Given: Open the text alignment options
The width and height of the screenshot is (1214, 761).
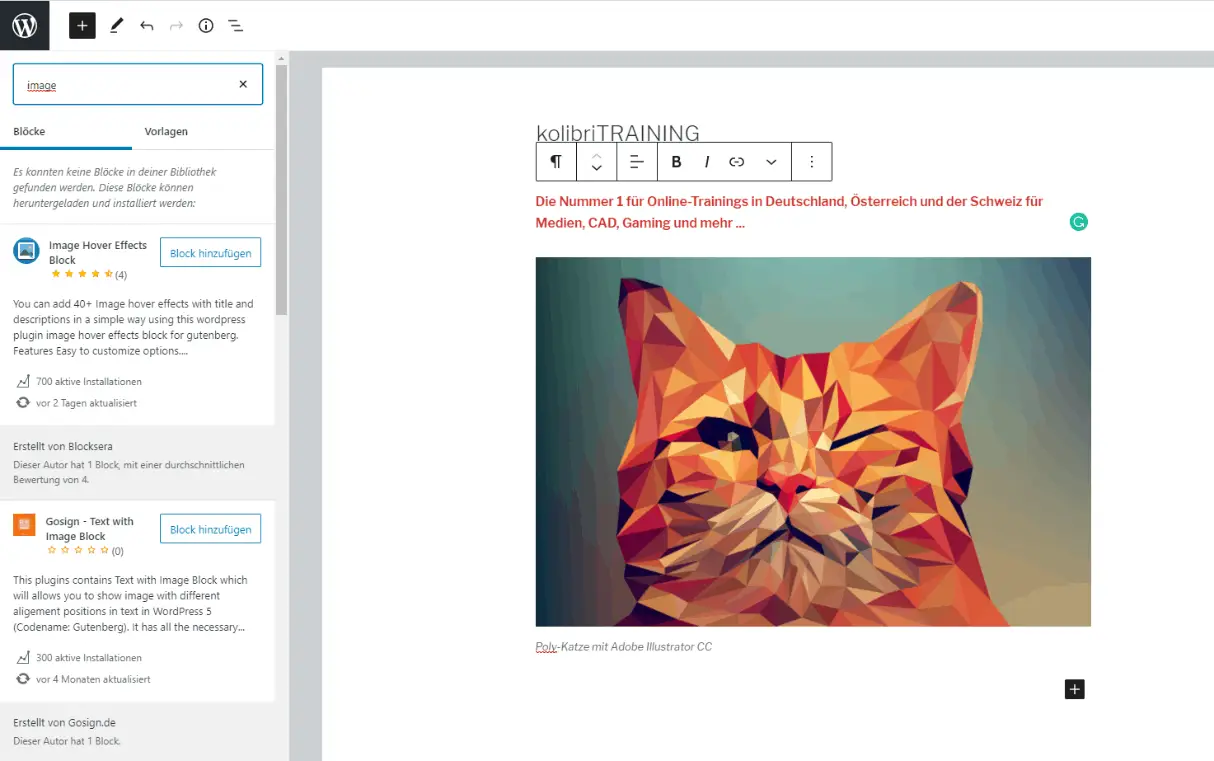Looking at the screenshot, I should click(636, 162).
